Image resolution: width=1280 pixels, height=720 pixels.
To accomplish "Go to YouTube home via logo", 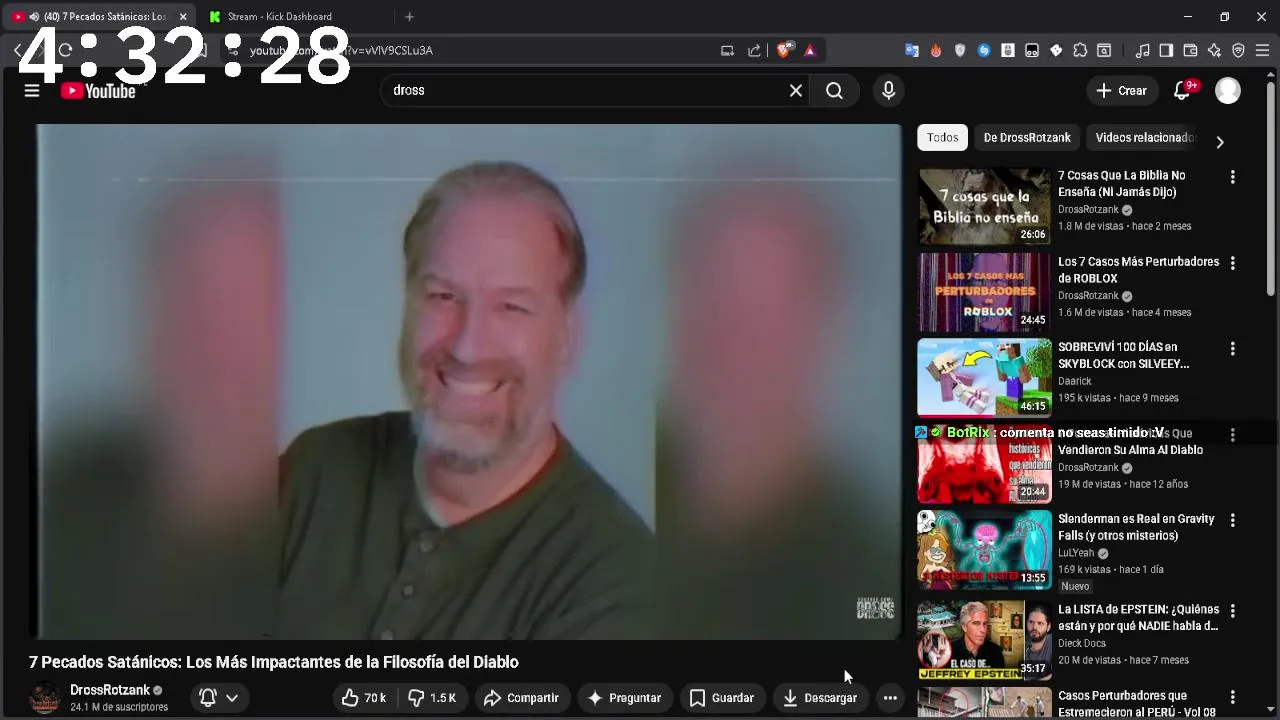I will (98, 91).
